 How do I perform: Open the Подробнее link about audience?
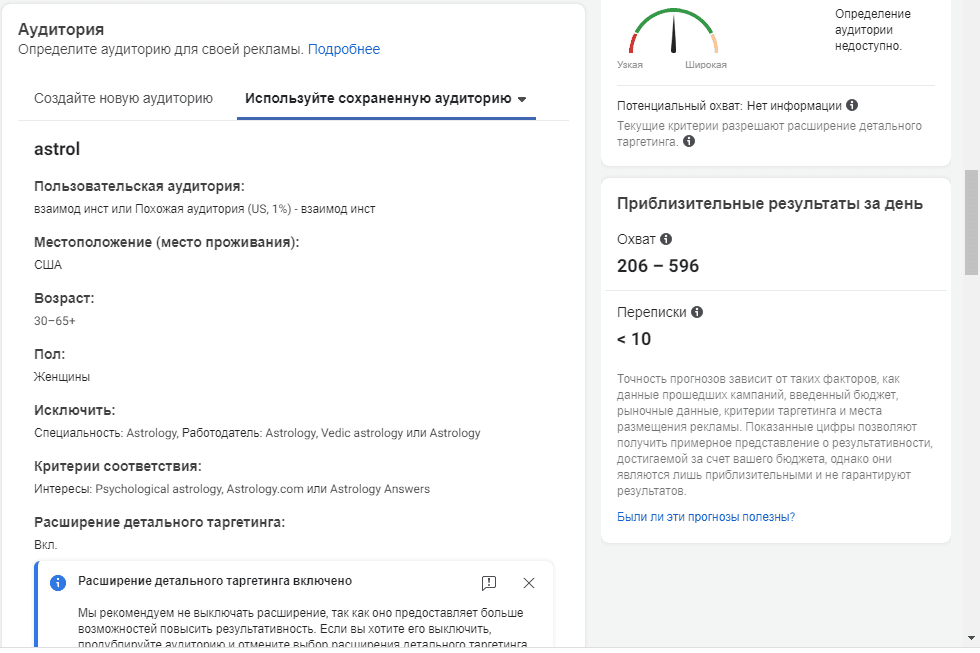(x=344, y=49)
